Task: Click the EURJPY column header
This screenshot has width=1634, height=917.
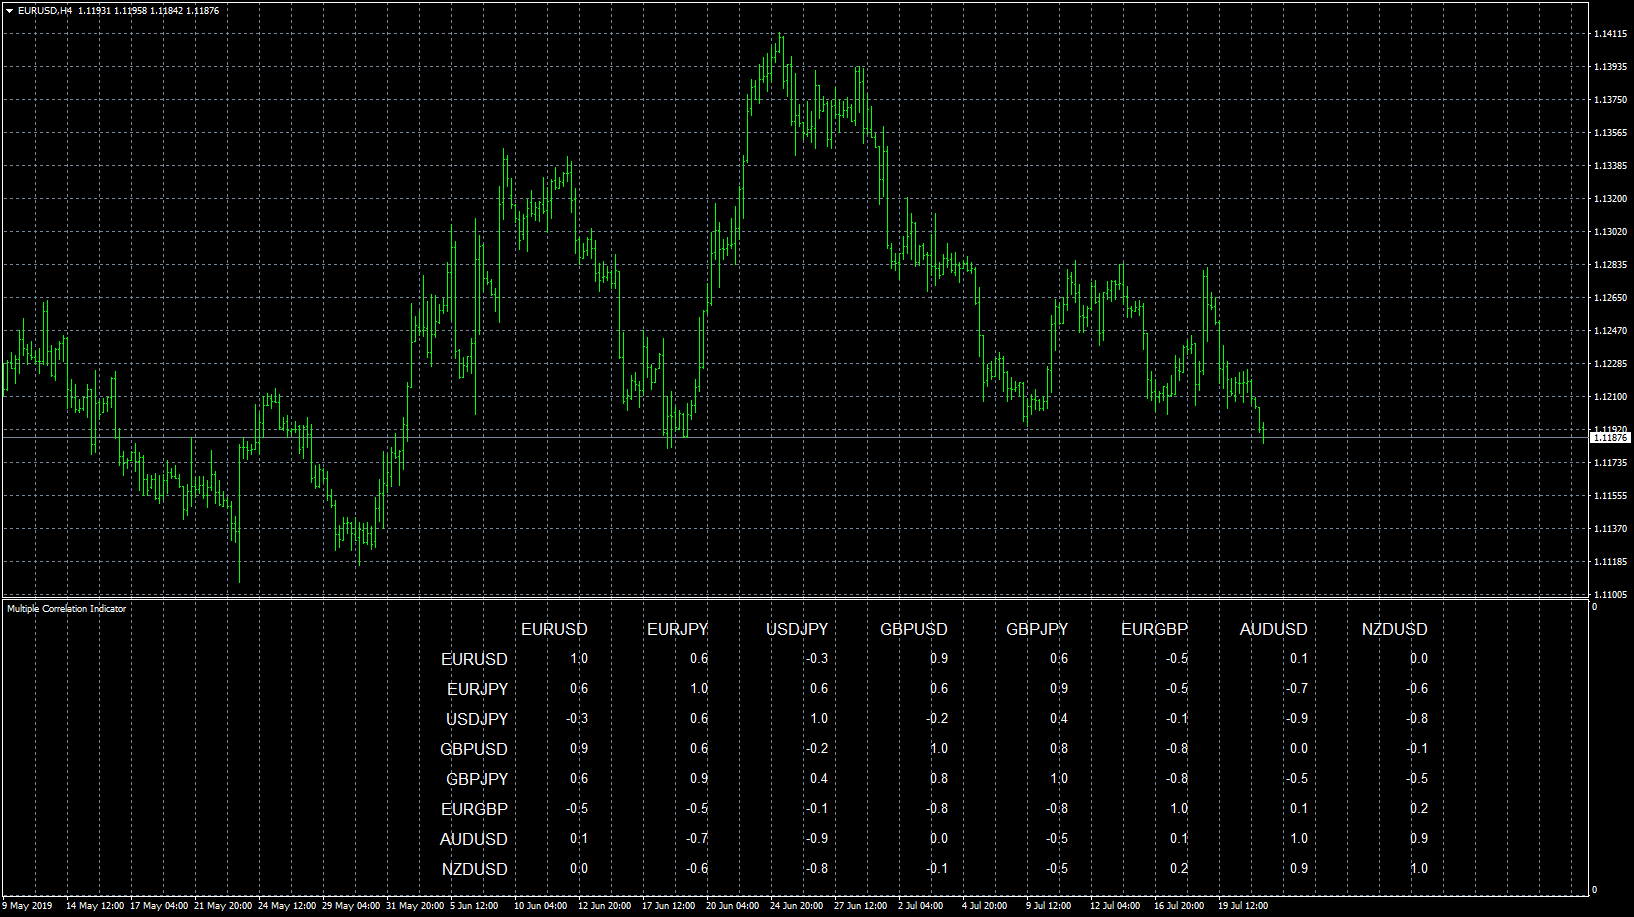Action: [677, 629]
